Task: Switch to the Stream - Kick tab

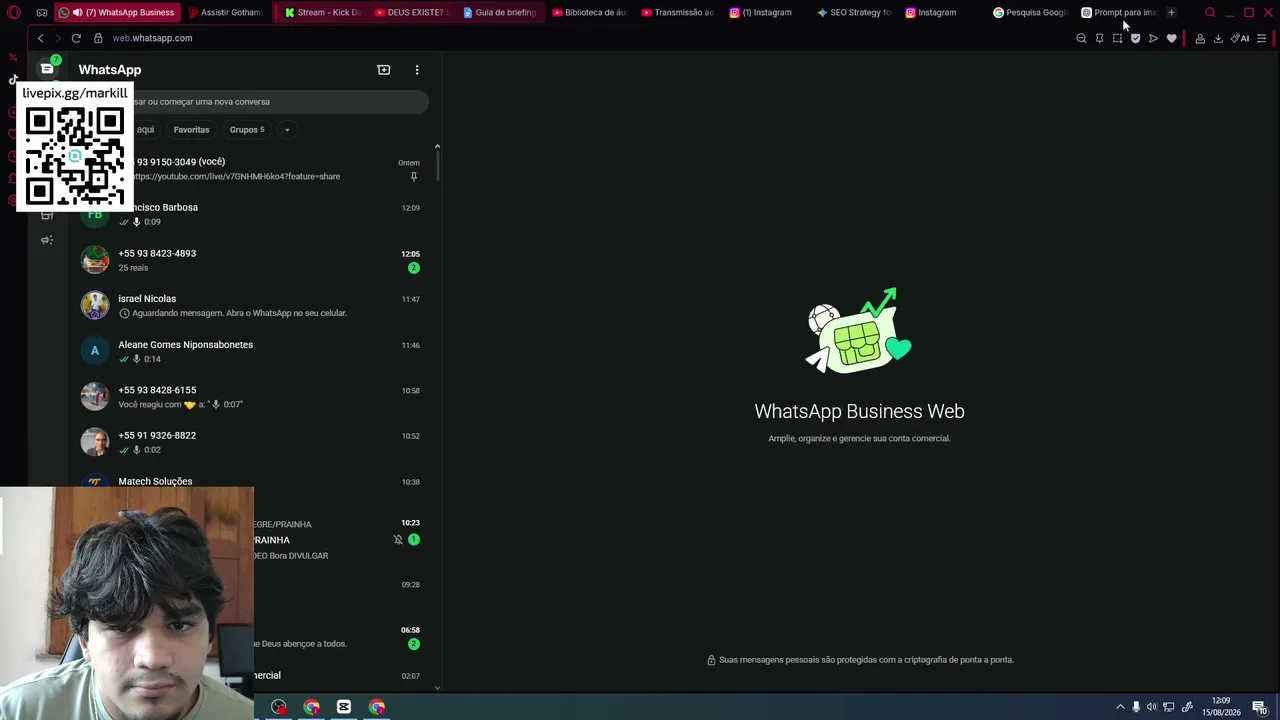Action: point(322,13)
